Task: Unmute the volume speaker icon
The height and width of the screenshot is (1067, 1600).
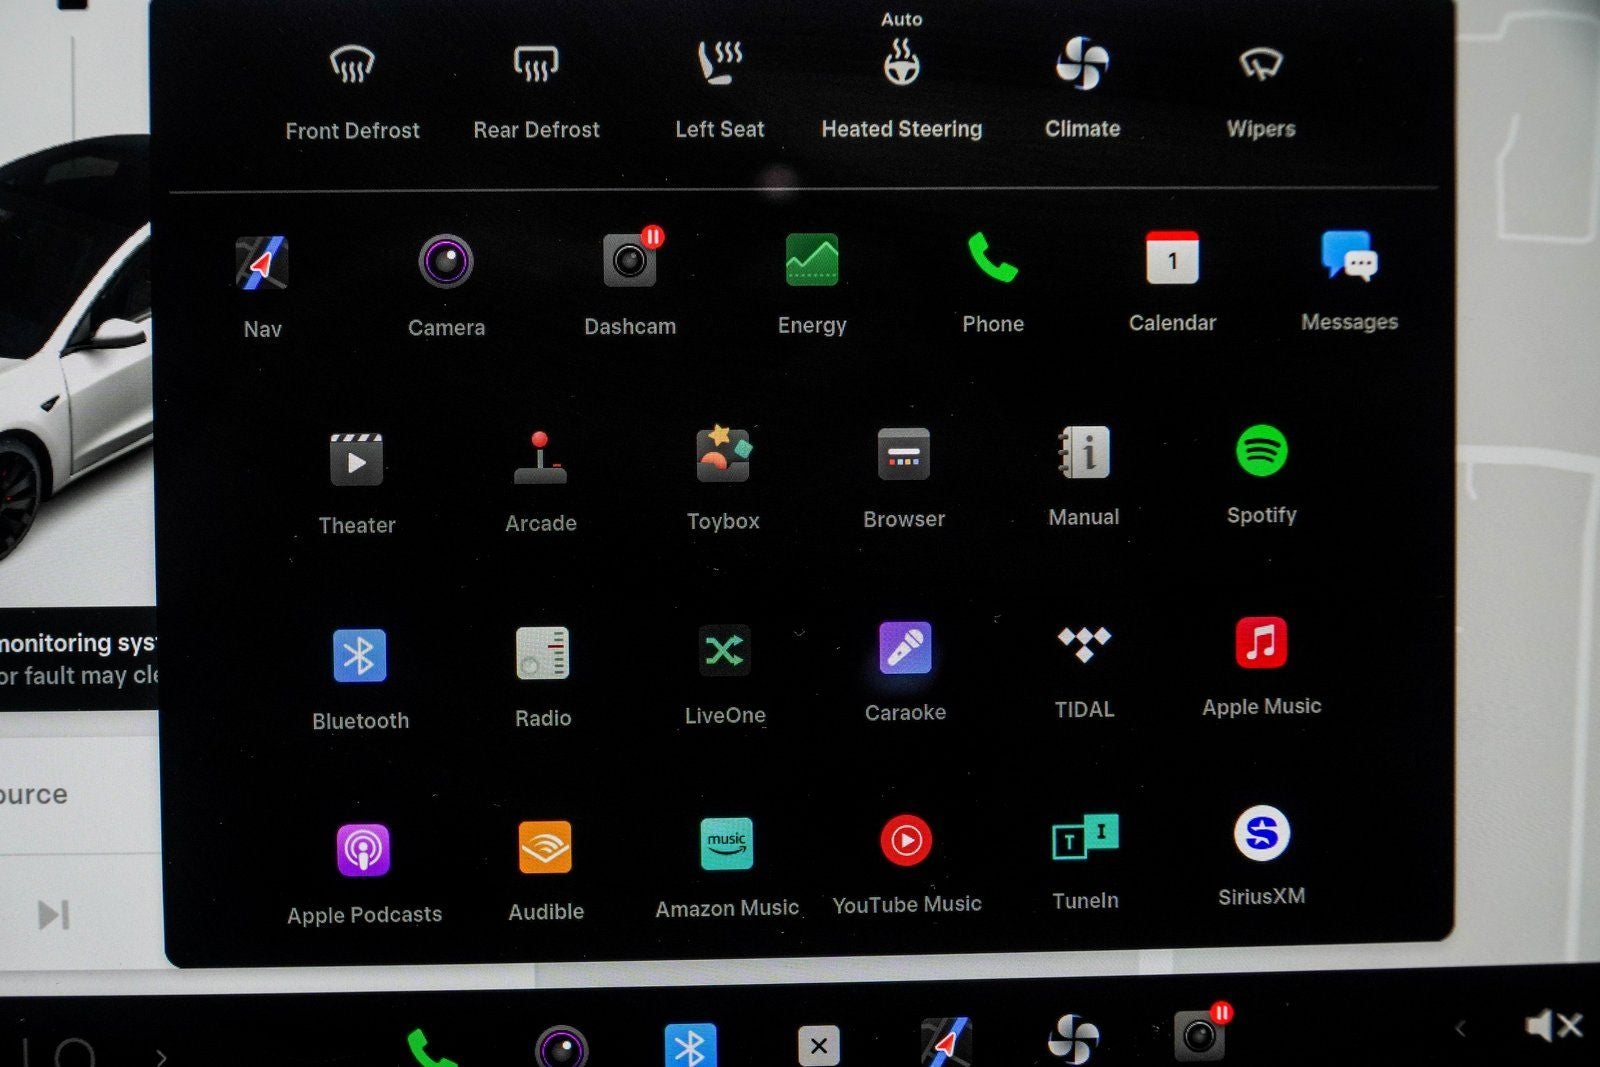Action: point(1552,1026)
